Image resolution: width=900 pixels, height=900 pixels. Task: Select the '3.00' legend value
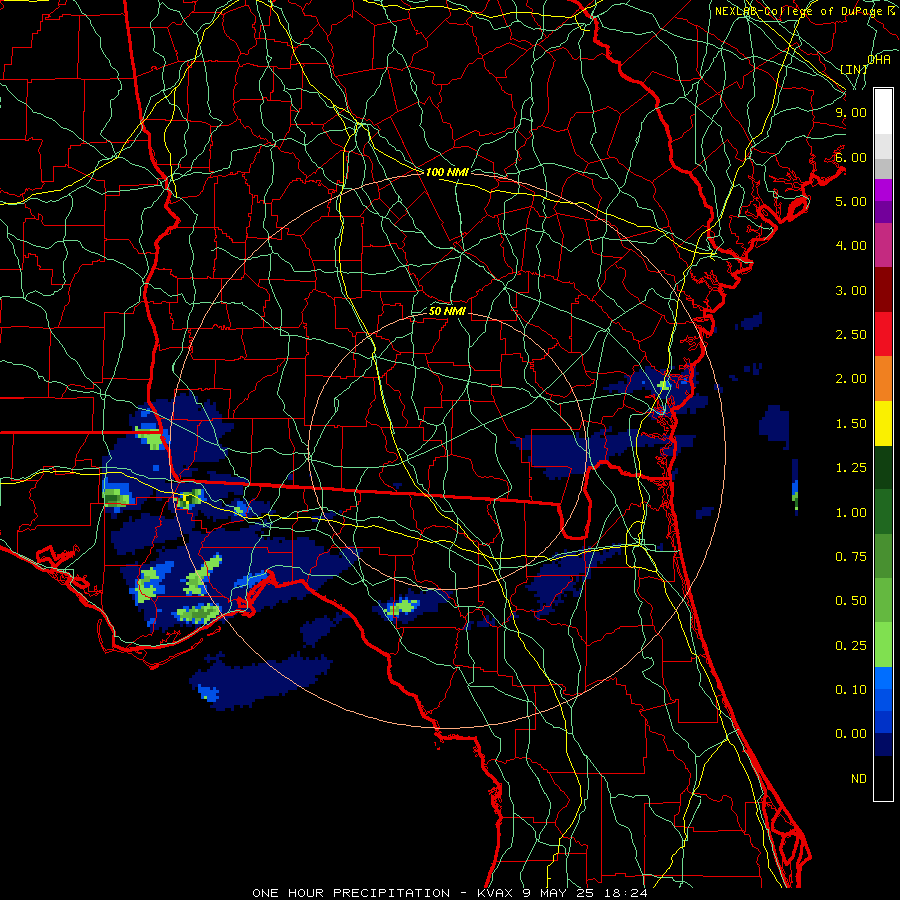[851, 290]
